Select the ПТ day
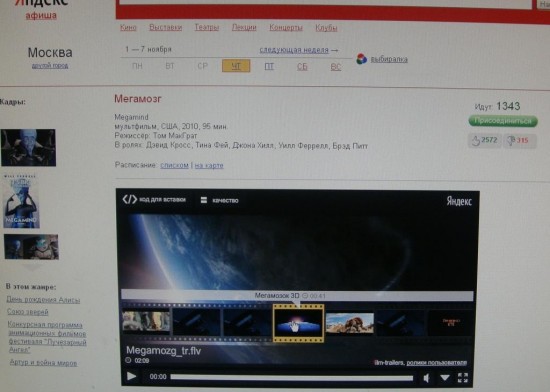Image resolution: width=550 pixels, height=392 pixels. point(269,66)
